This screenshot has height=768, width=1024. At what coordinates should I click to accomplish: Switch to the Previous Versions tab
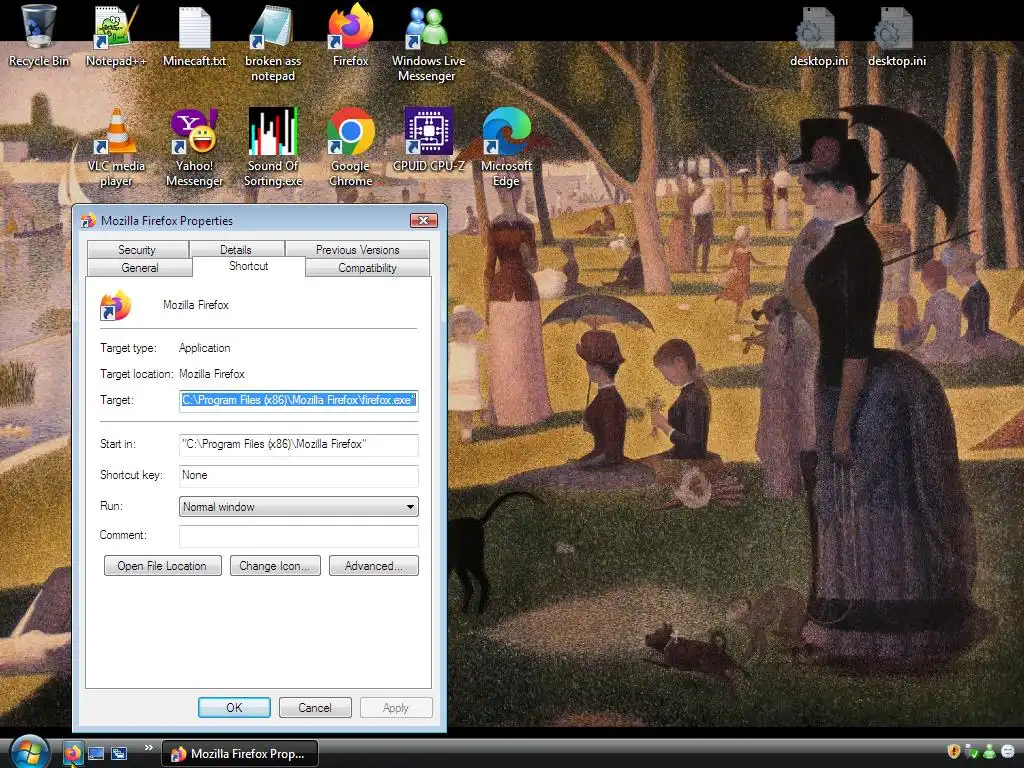pyautogui.click(x=357, y=249)
